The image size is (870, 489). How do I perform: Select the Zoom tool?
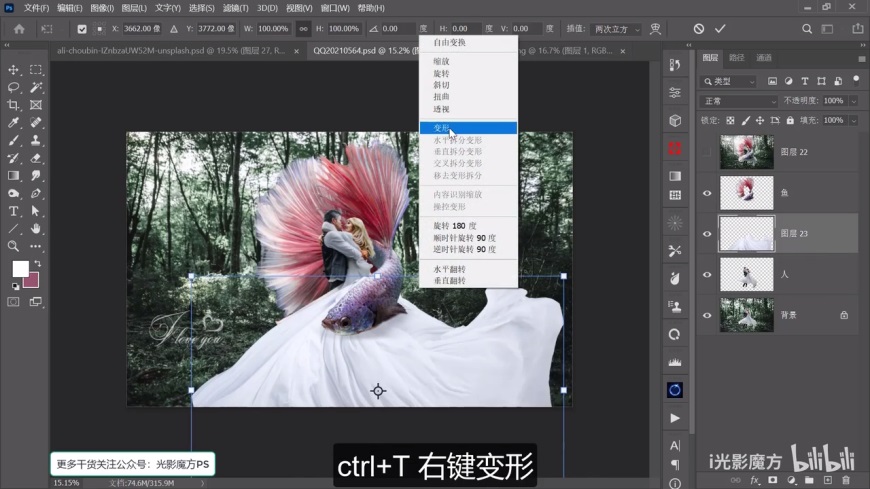tap(13, 246)
